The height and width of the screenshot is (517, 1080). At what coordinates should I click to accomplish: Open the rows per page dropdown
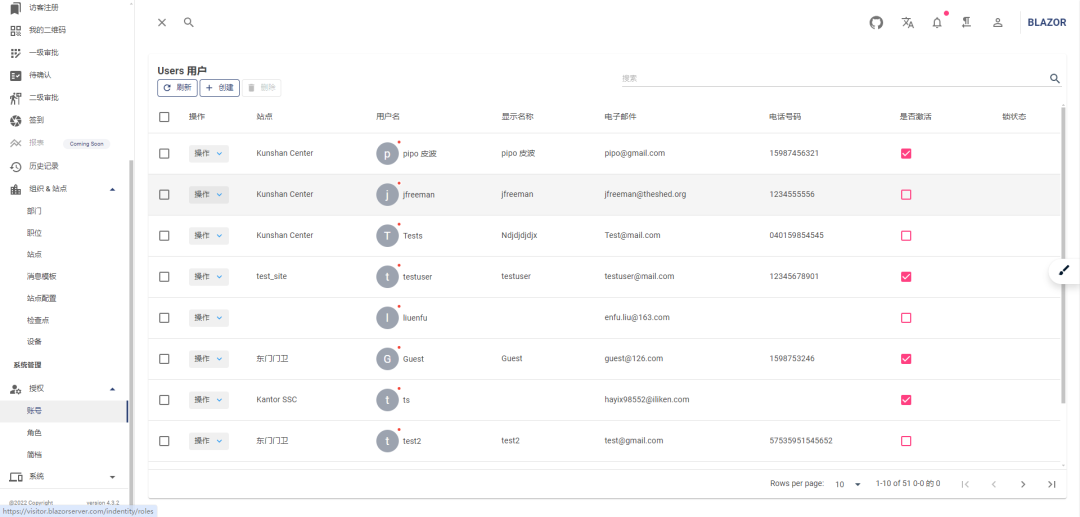point(849,484)
